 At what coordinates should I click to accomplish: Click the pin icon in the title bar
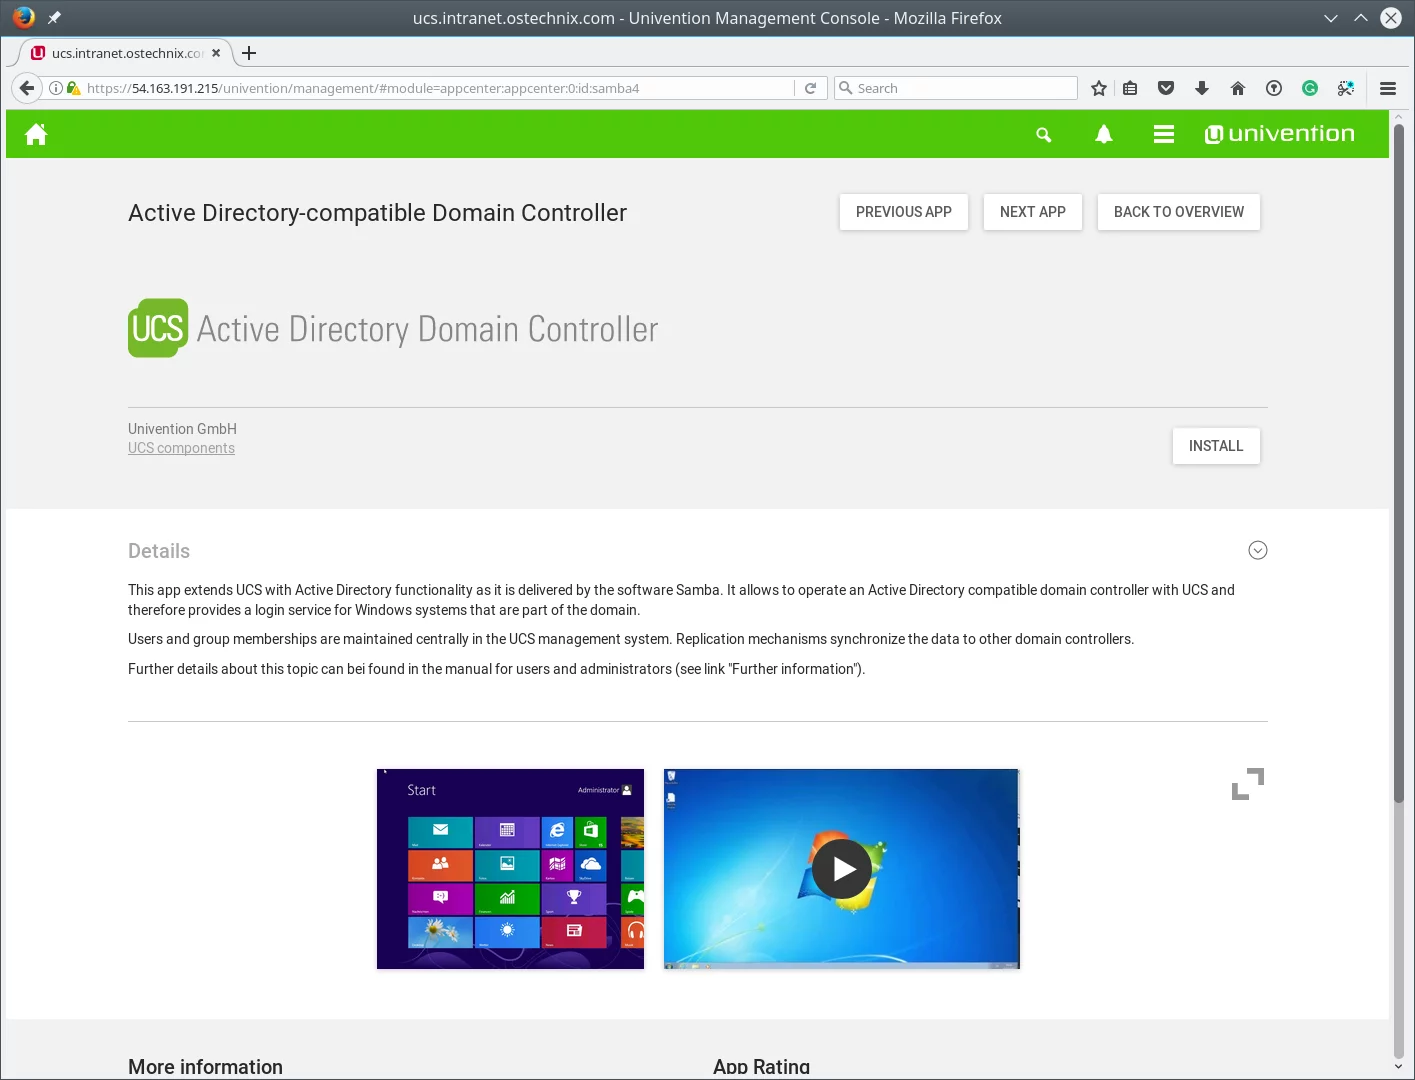pyautogui.click(x=54, y=18)
